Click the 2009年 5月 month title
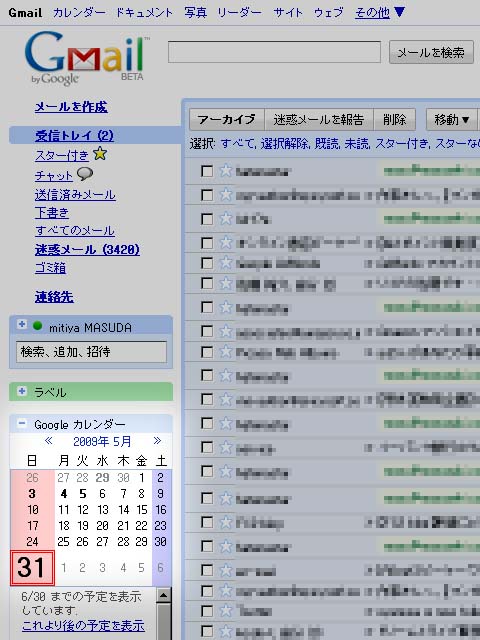The height and width of the screenshot is (640, 480). 102,441
